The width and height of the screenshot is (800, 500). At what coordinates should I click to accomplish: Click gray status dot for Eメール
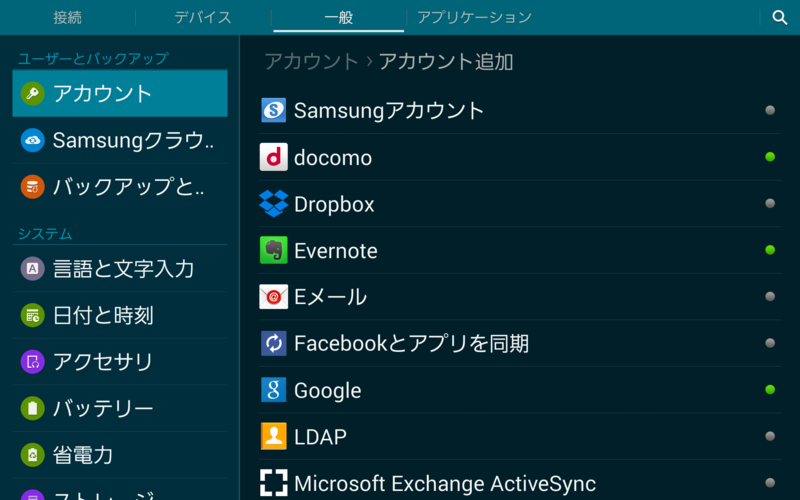[770, 296]
